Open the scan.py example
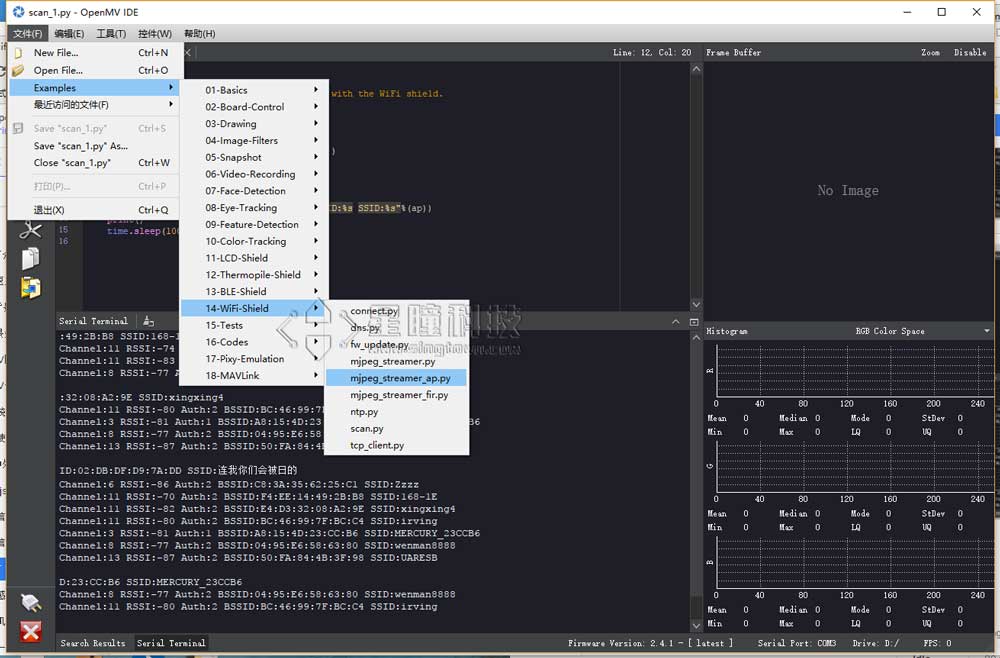Image resolution: width=1000 pixels, height=658 pixels. click(396, 428)
